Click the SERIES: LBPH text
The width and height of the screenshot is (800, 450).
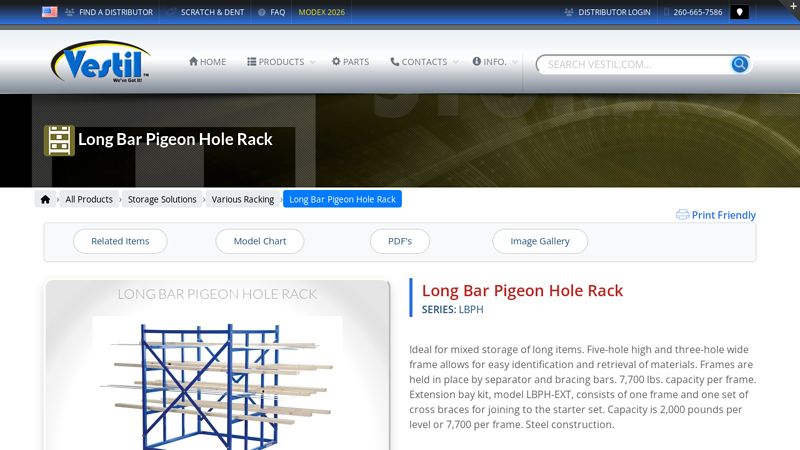pyautogui.click(x=453, y=309)
